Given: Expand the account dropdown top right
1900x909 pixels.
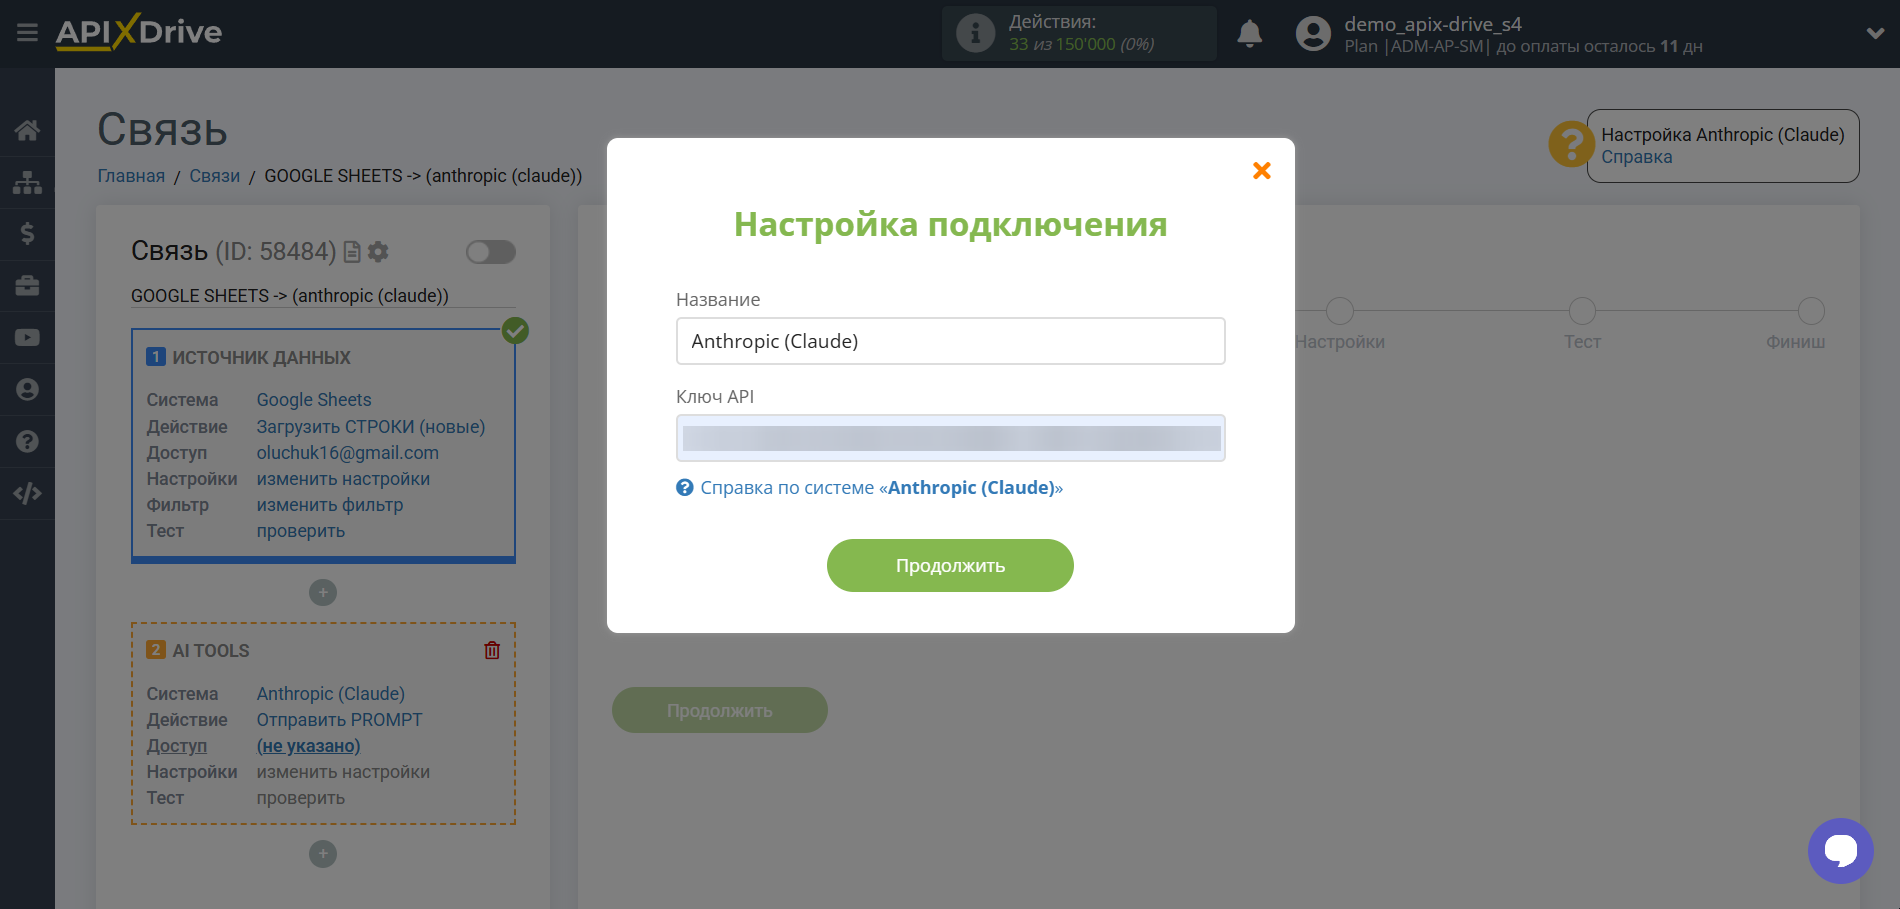Looking at the screenshot, I should point(1875,31).
